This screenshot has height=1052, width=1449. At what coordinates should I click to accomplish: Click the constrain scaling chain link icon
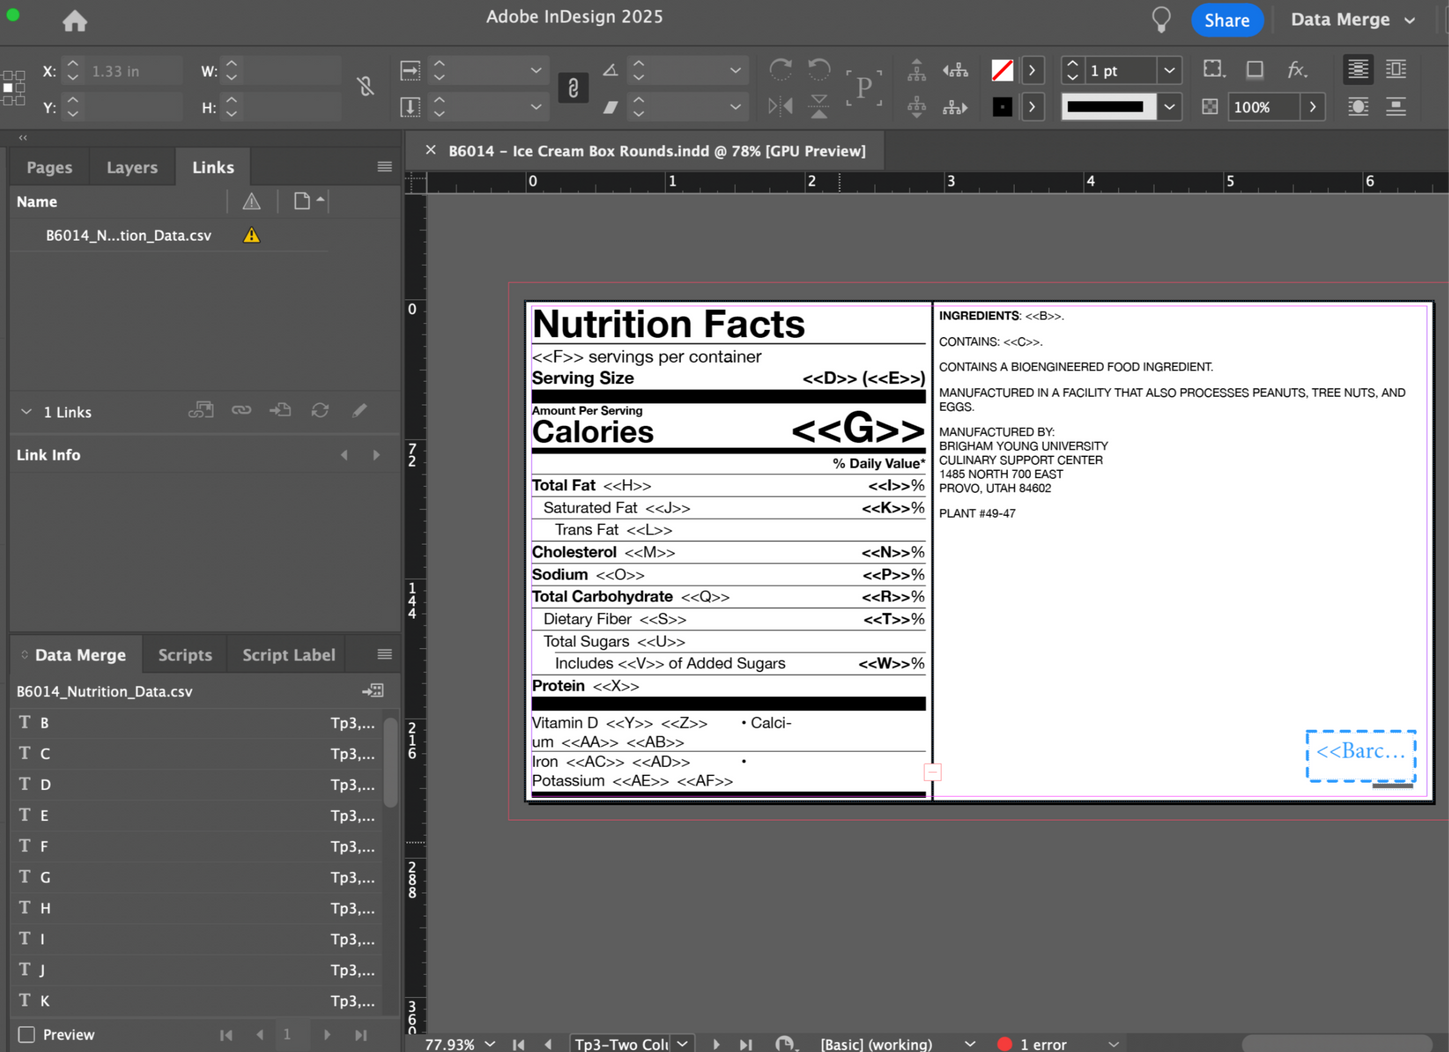tap(573, 88)
